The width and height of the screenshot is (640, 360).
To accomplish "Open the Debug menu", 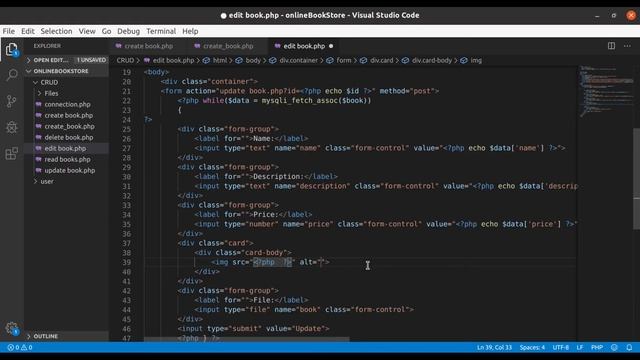I will (x=128, y=31).
